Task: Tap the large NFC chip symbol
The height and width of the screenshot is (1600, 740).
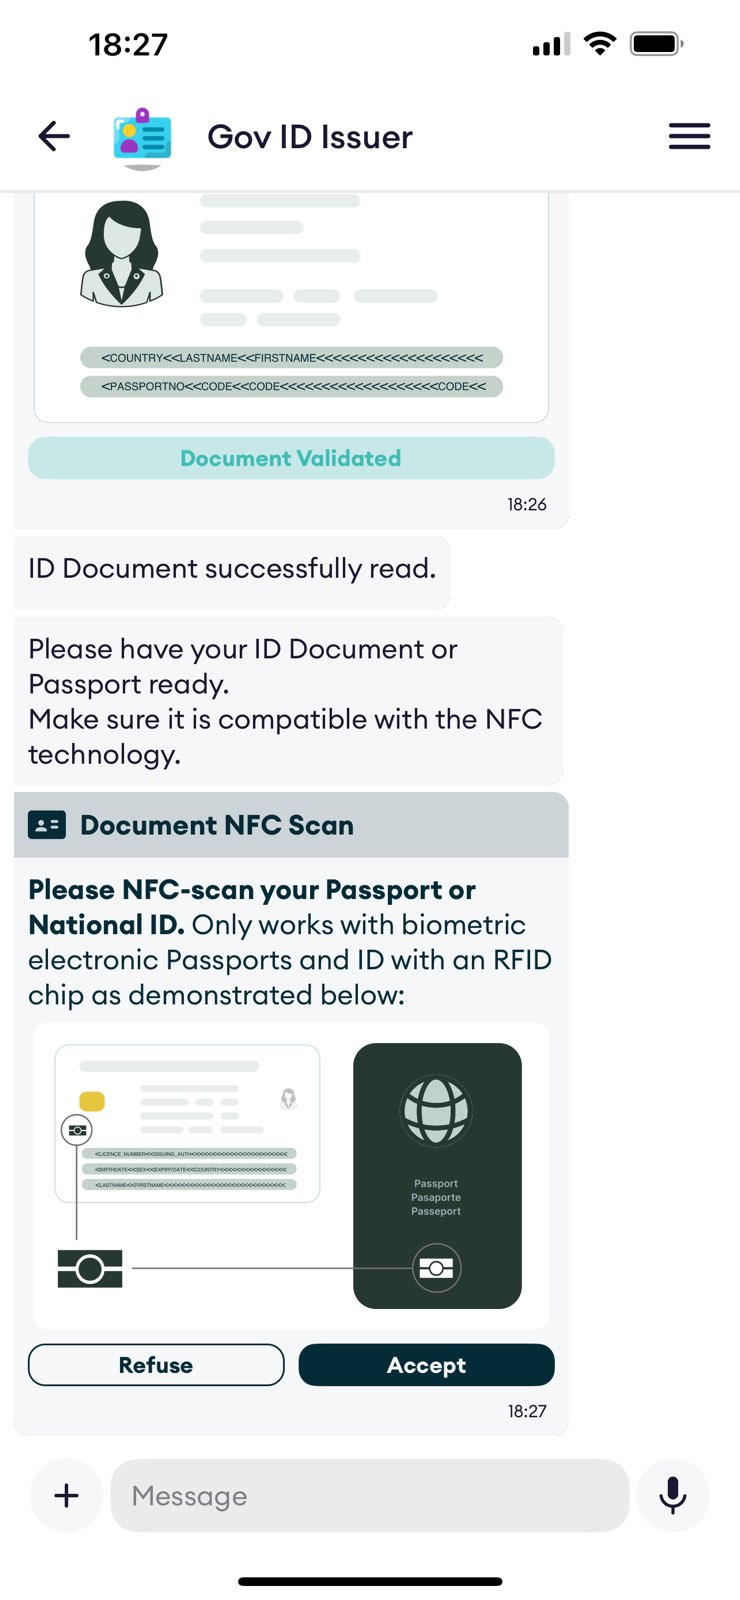Action: (90, 1268)
